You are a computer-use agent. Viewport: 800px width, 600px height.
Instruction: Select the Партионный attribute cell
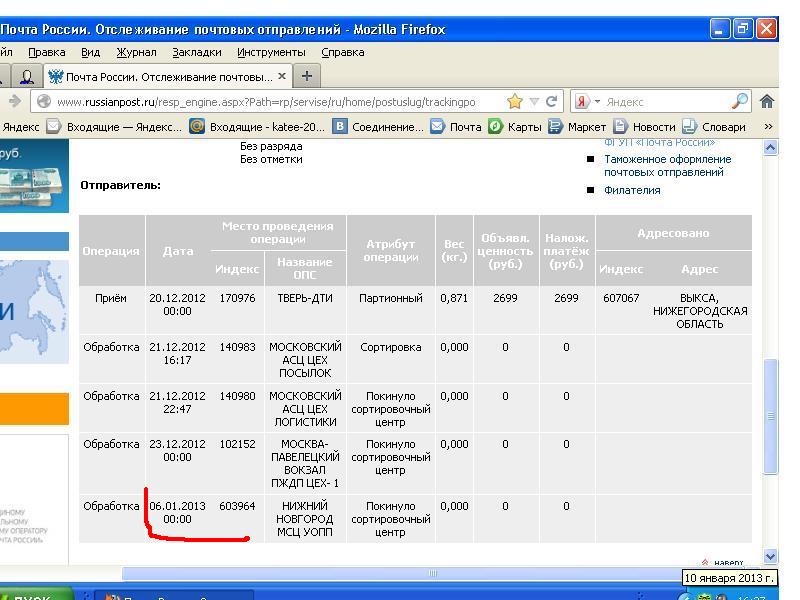point(391,298)
